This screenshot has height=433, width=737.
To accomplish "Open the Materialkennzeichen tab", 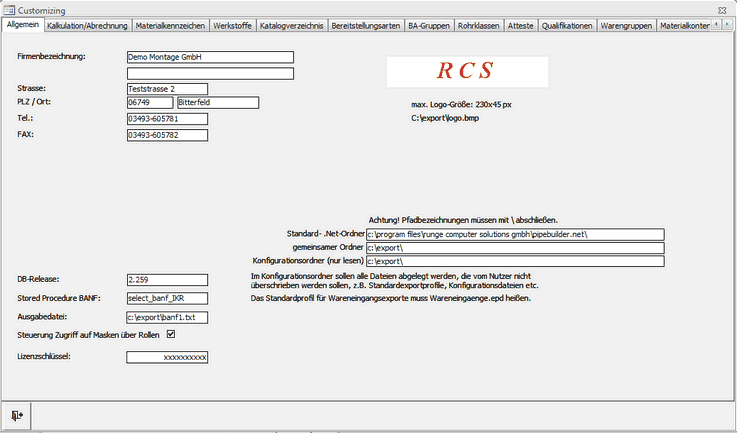I will (x=169, y=26).
